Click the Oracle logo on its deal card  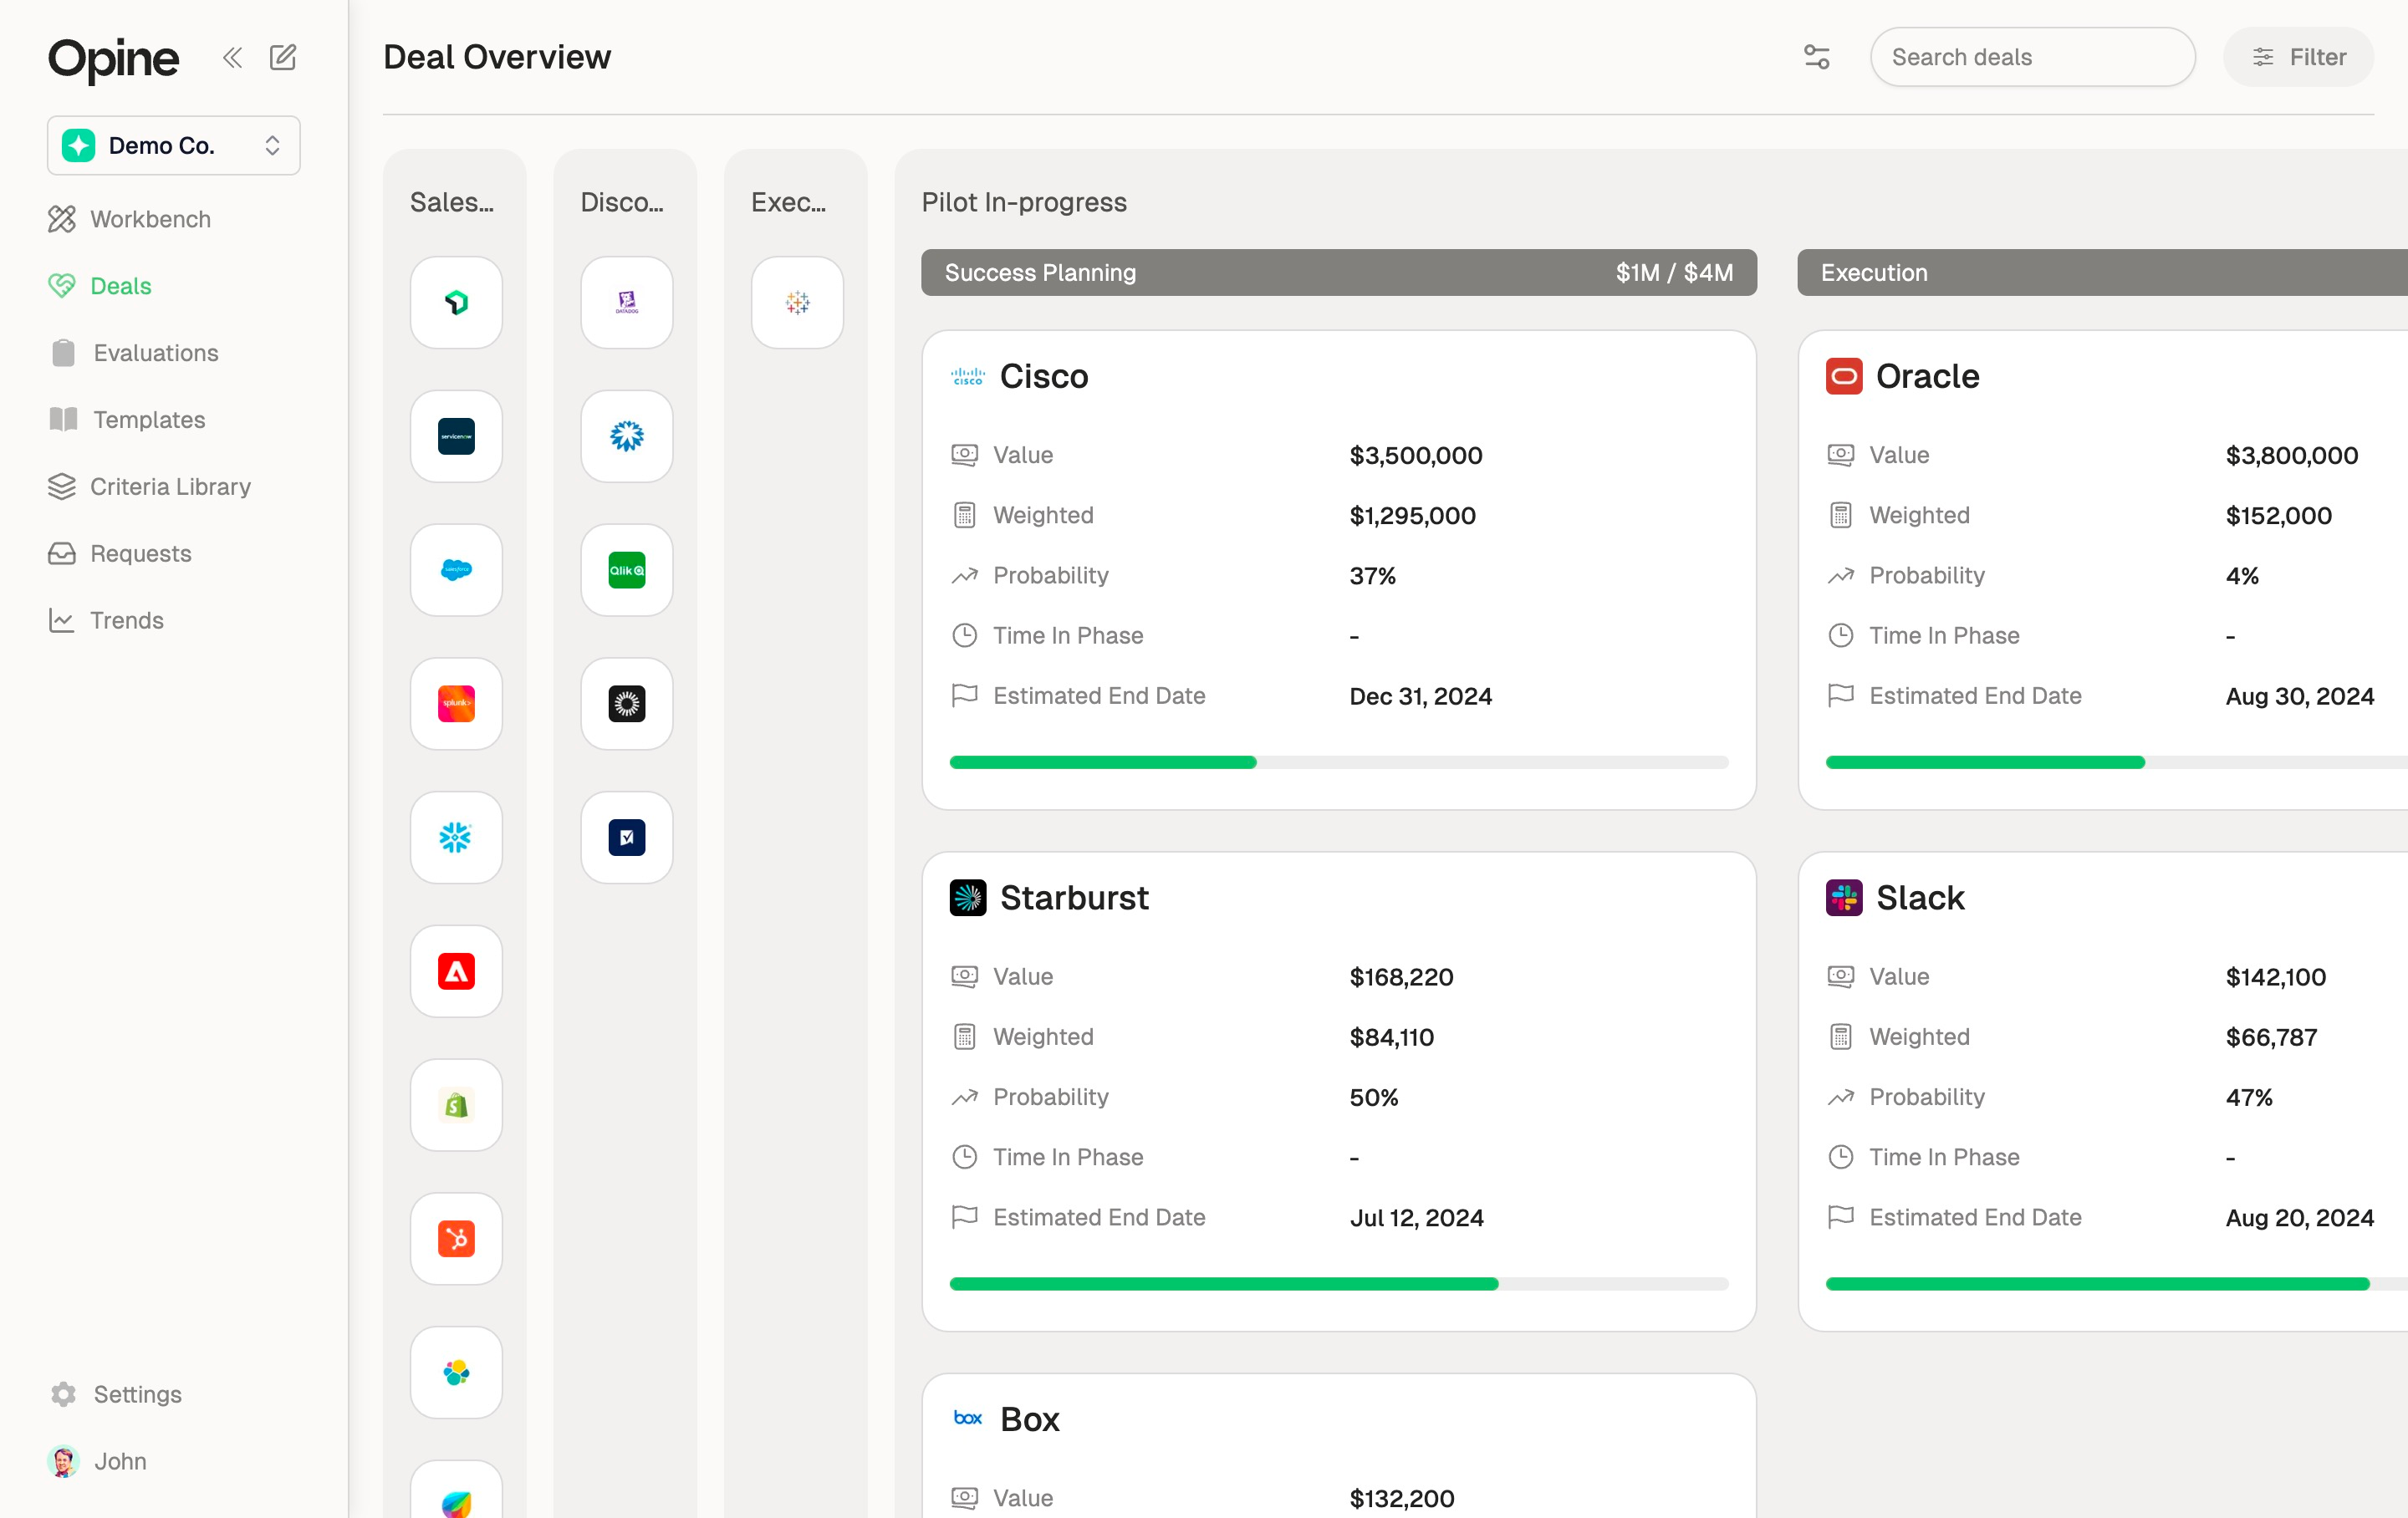coord(1844,376)
